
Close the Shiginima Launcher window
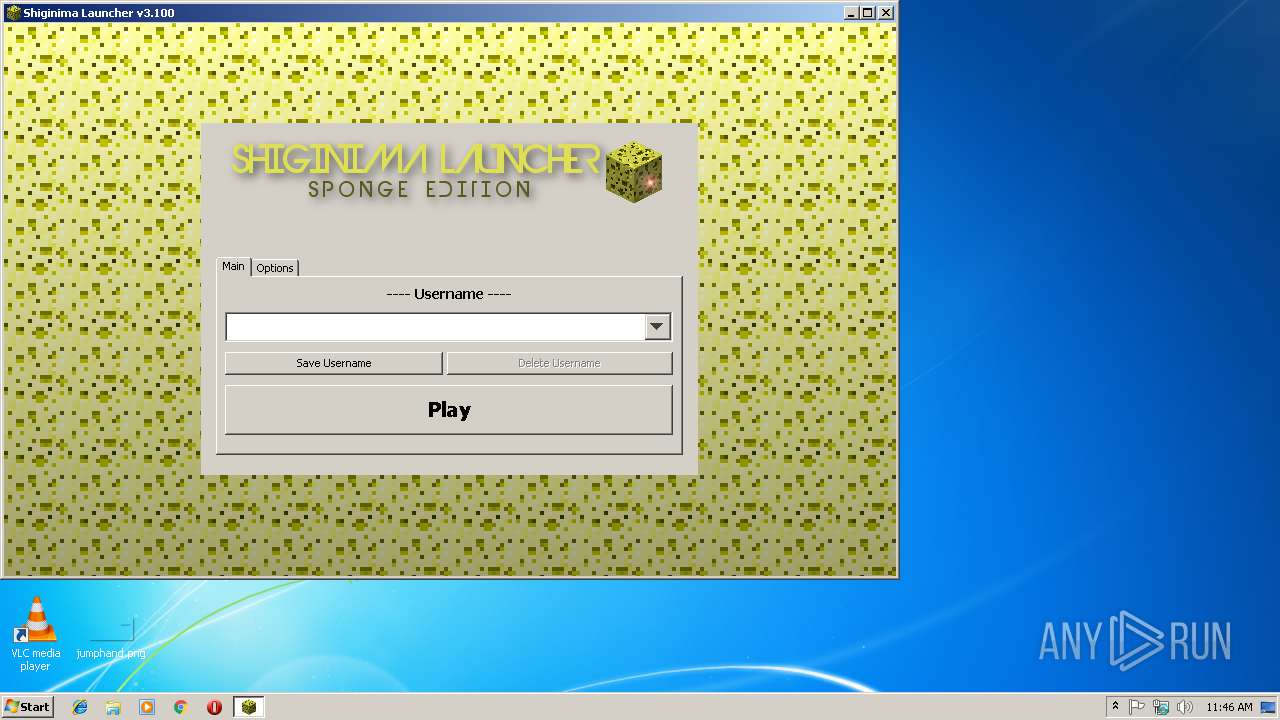(x=885, y=13)
